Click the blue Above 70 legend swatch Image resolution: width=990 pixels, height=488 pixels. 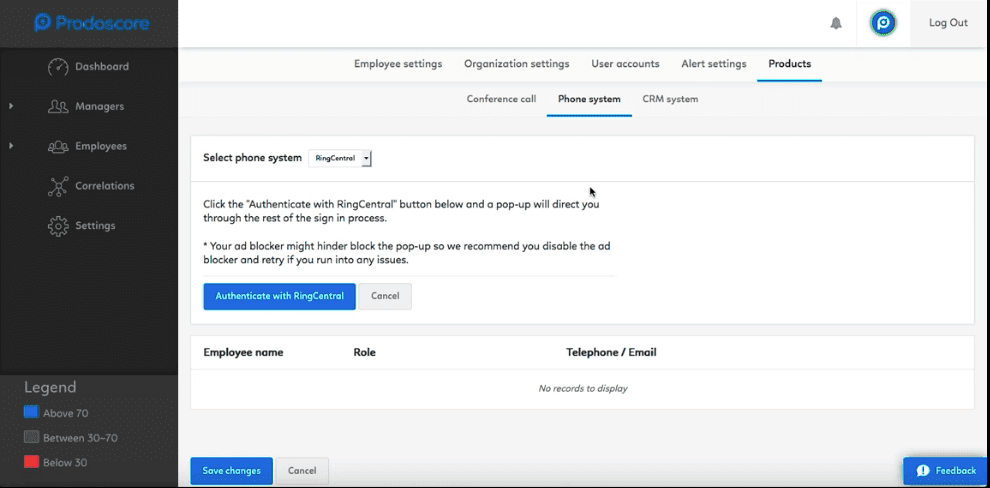(31, 412)
